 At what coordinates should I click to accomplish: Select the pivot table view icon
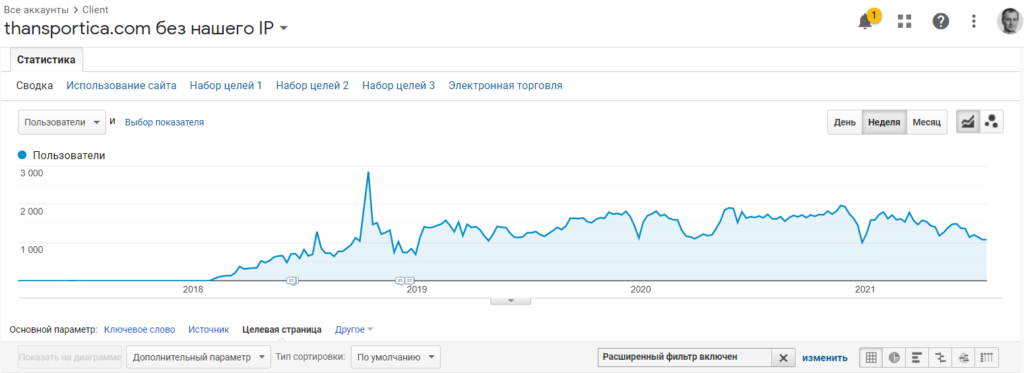click(987, 357)
